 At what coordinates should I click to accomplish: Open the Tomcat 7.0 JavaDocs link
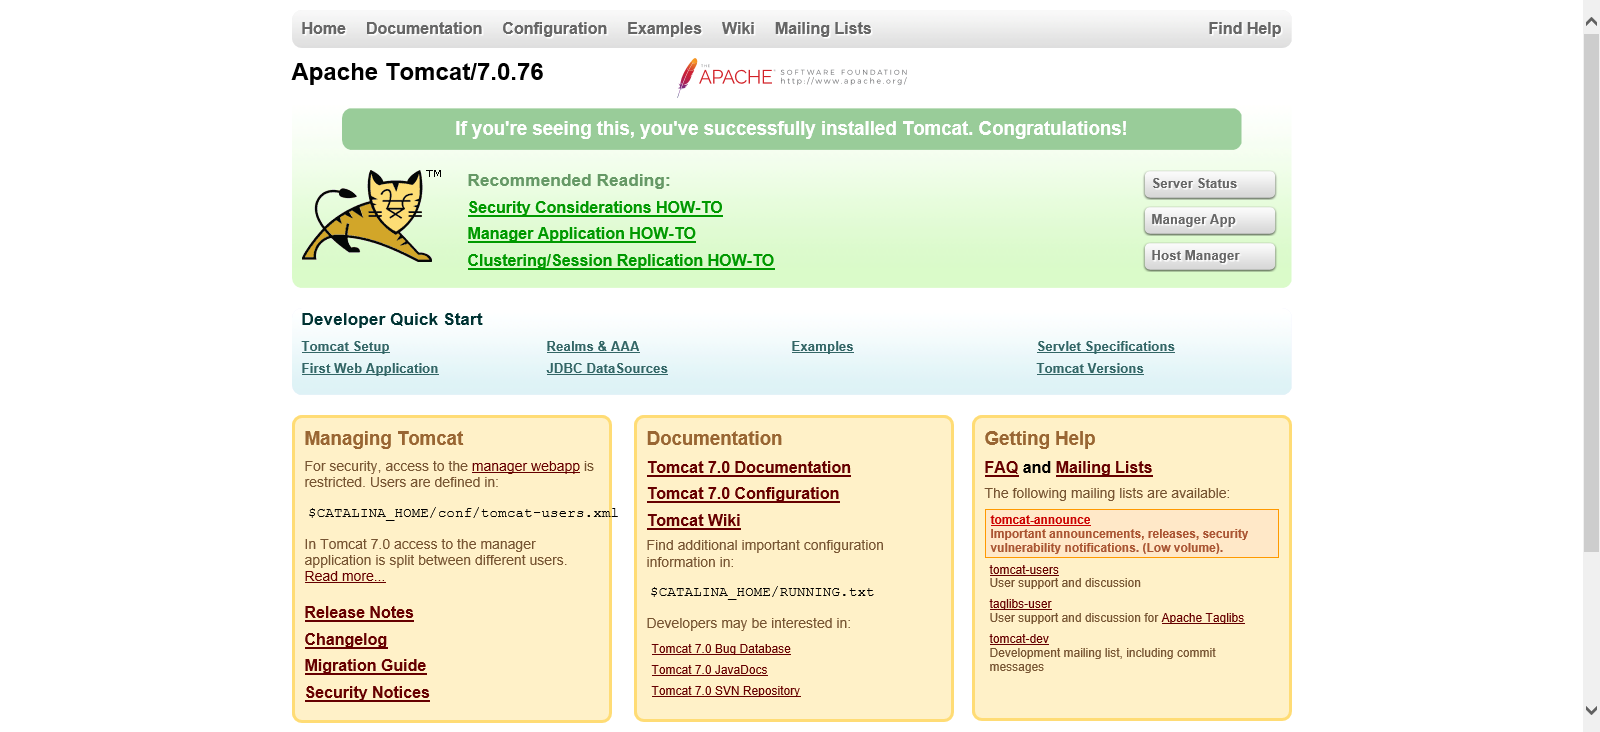(x=709, y=670)
